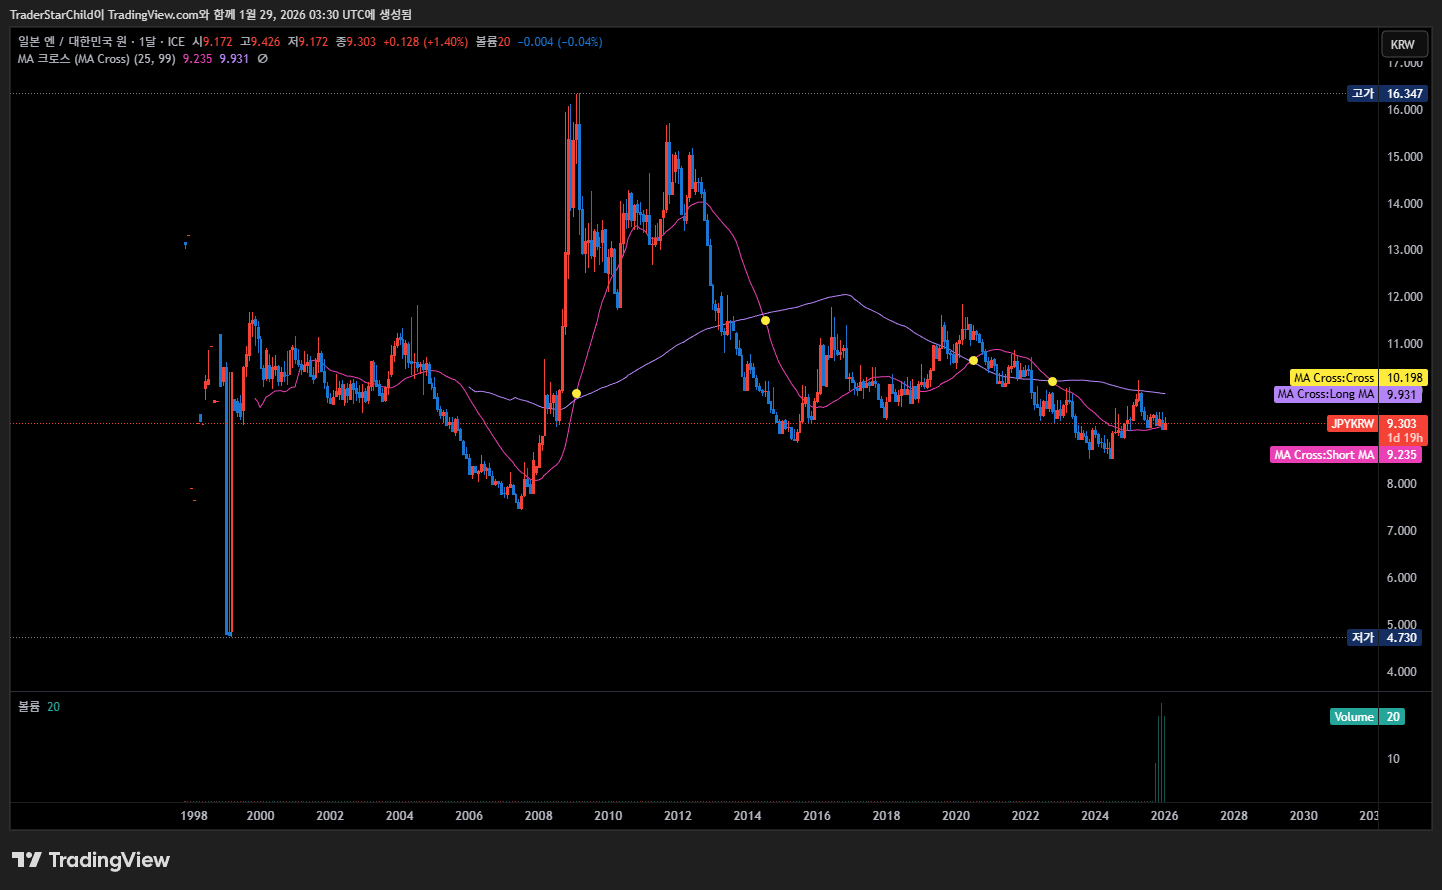Click the TradingView logo at the bottom left
This screenshot has width=1442, height=890.
click(91, 860)
